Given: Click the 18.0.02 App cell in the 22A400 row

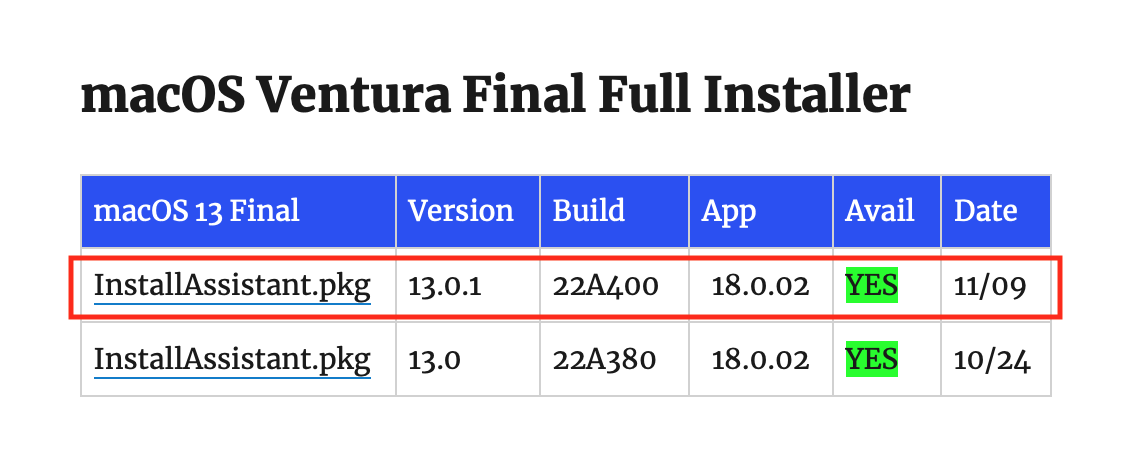Looking at the screenshot, I should tap(760, 287).
